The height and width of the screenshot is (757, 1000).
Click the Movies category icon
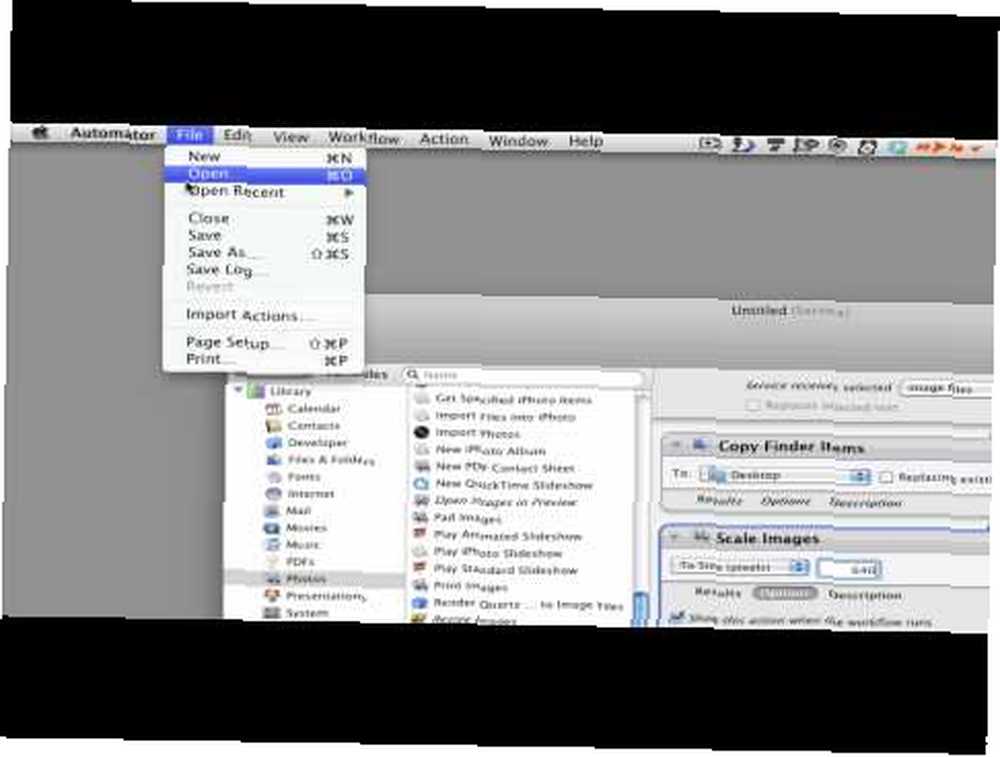point(272,528)
